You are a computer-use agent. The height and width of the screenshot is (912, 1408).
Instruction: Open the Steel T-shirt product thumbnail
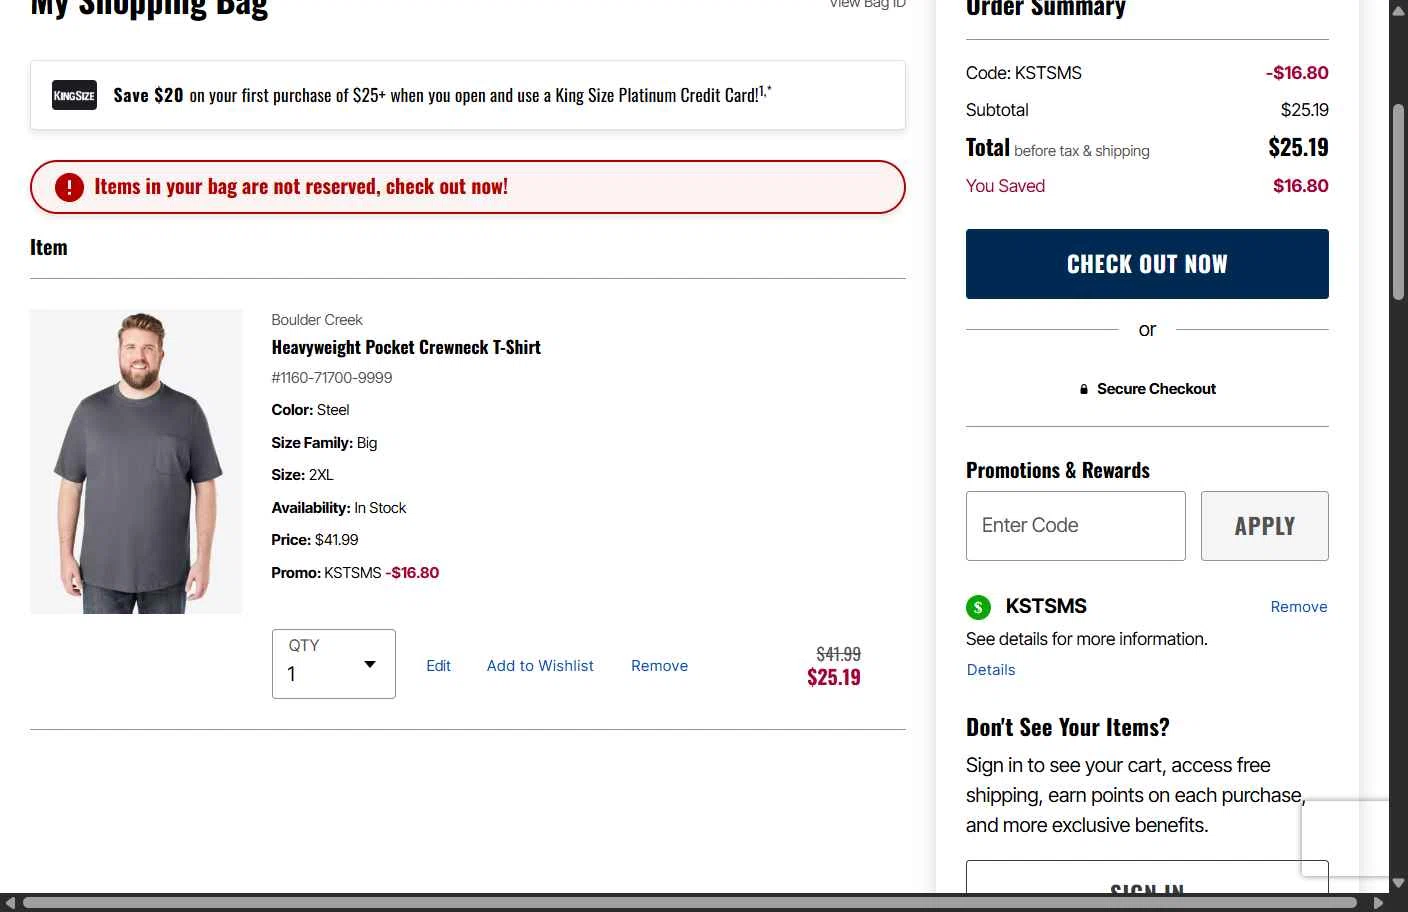(x=136, y=461)
